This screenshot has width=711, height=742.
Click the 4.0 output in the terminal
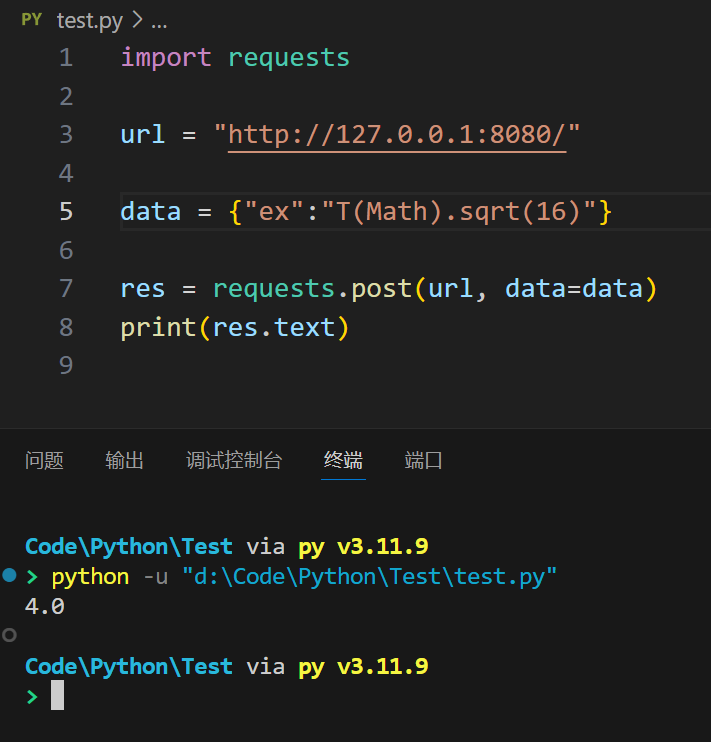(x=44, y=606)
